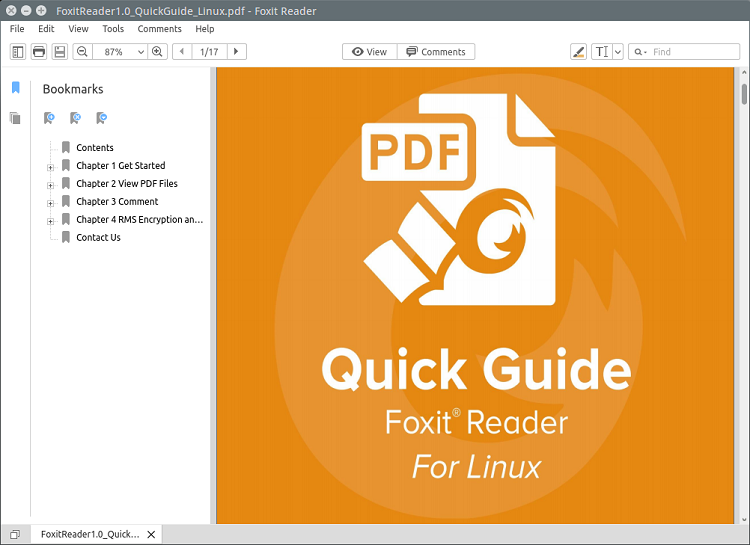This screenshot has width=750, height=545.
Task: Open the Tools menu
Action: coord(113,29)
